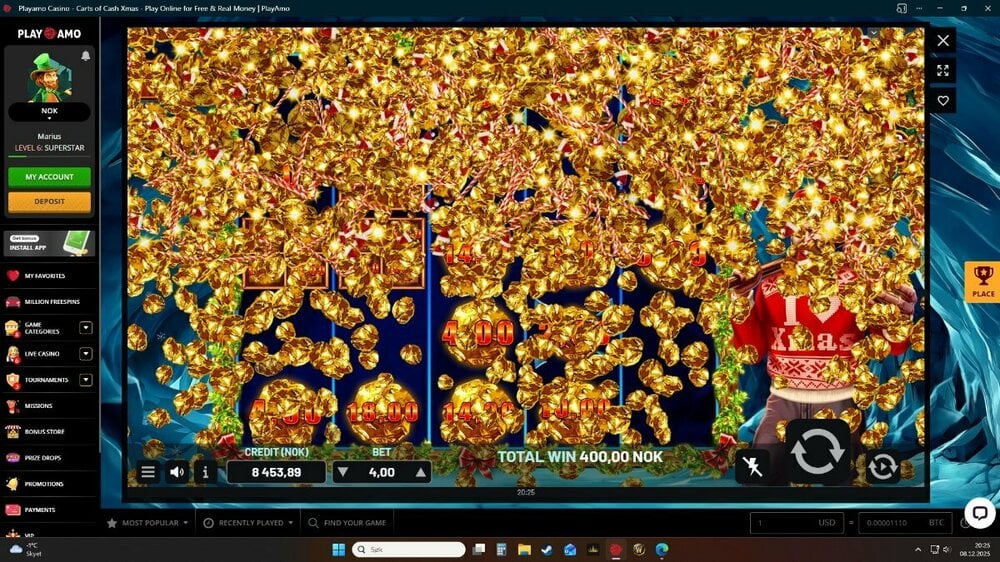Mute the game sound with the speaker icon
Image resolution: width=1000 pixels, height=562 pixels.
[177, 472]
